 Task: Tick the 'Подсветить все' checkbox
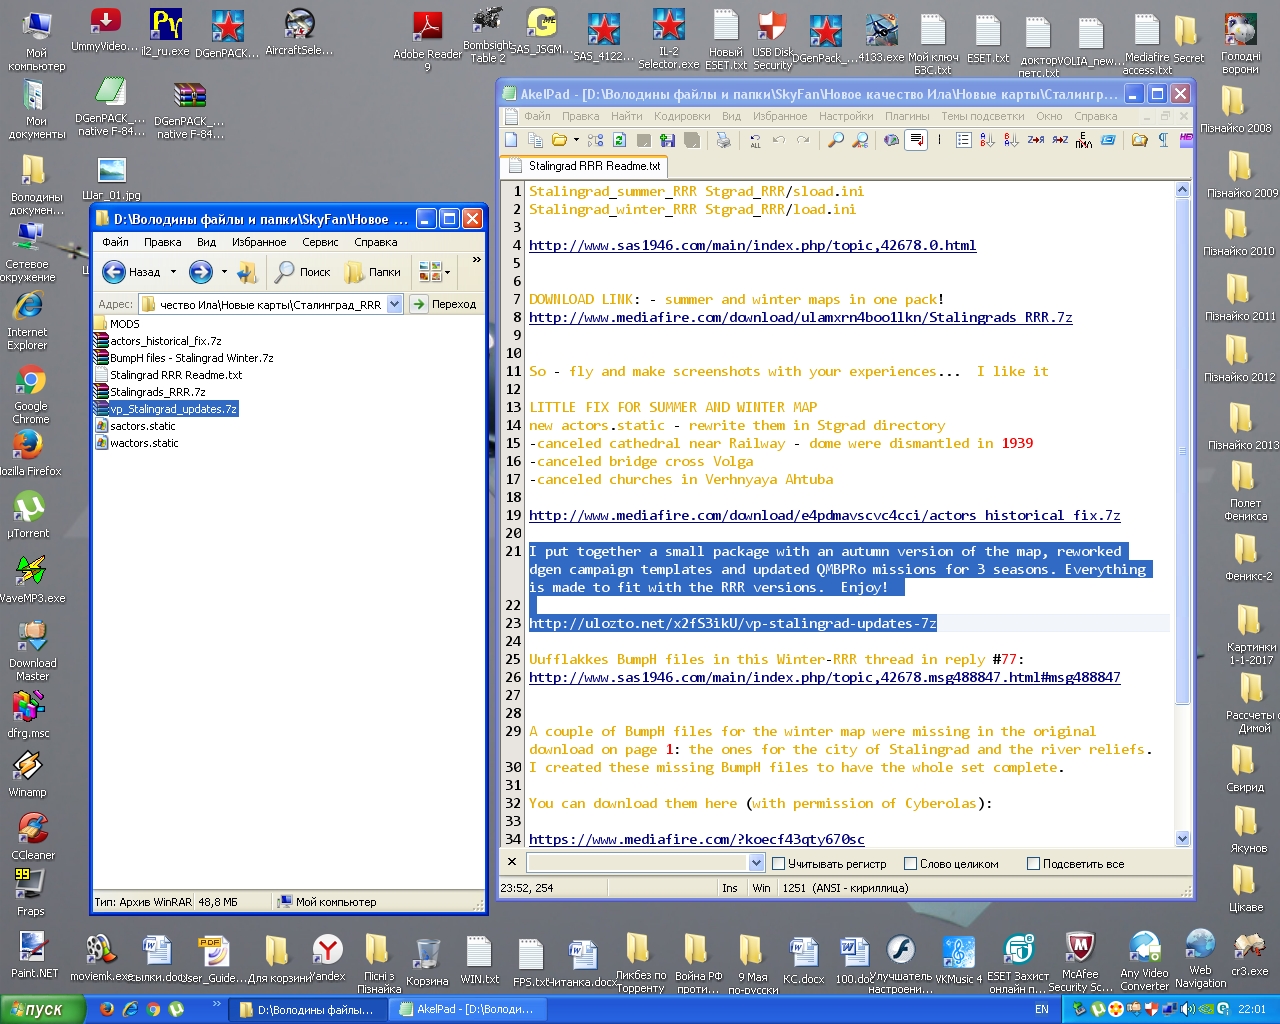click(1033, 864)
